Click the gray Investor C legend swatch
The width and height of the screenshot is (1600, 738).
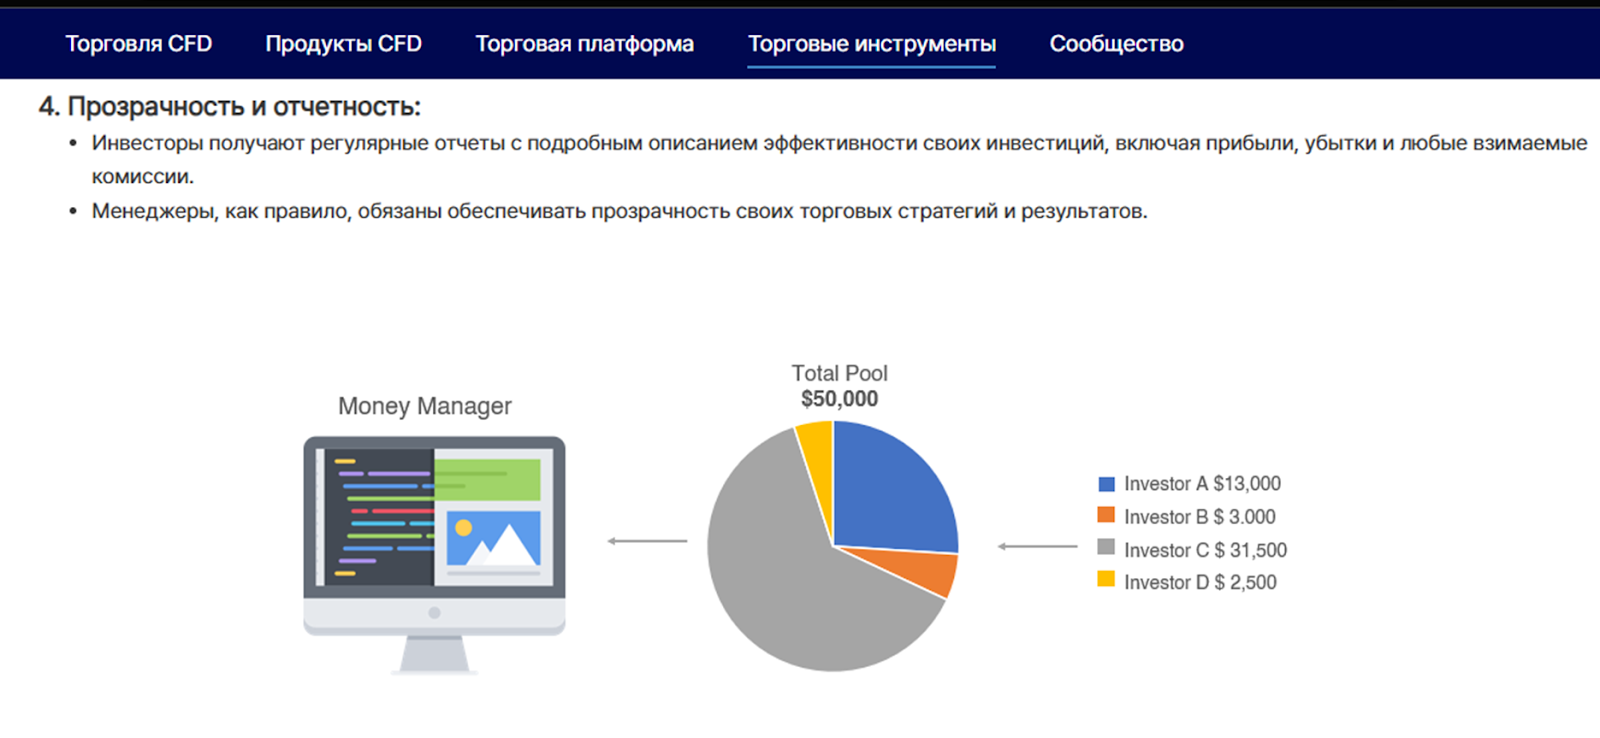coord(1106,547)
